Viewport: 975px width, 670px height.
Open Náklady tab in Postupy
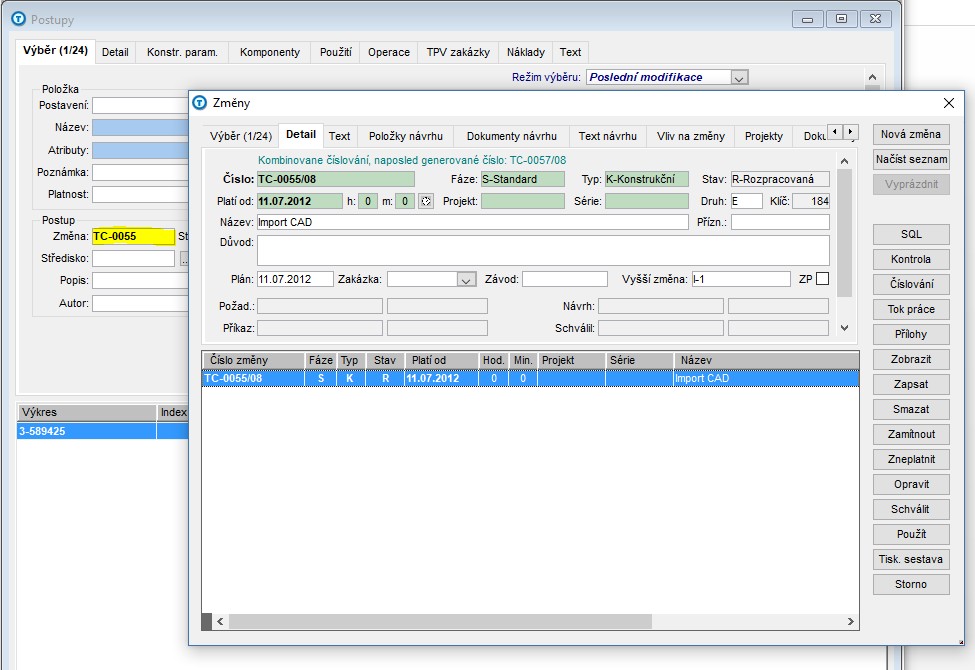click(x=525, y=52)
